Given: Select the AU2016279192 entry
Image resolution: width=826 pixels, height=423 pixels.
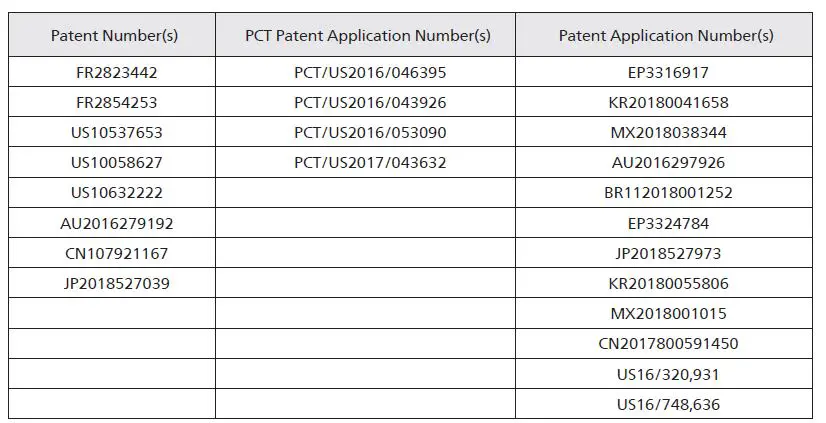Looking at the screenshot, I should pyautogui.click(x=116, y=223).
